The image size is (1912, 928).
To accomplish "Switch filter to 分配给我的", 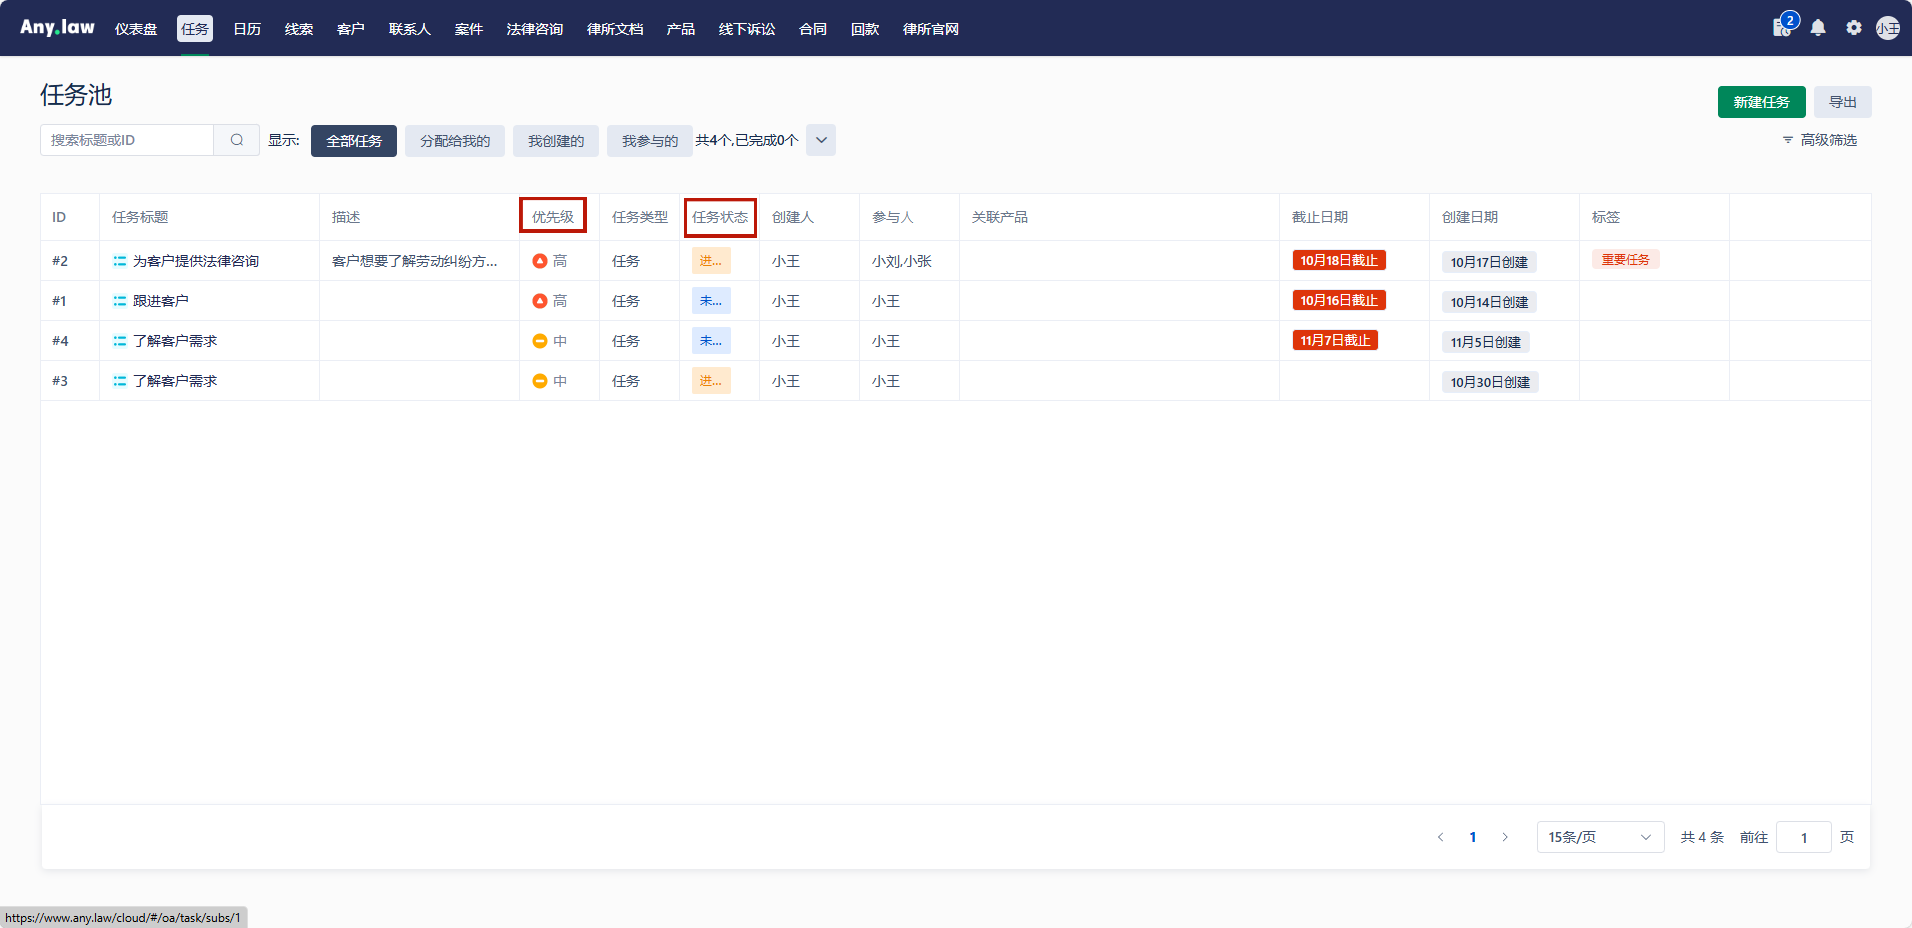I will (x=455, y=141).
